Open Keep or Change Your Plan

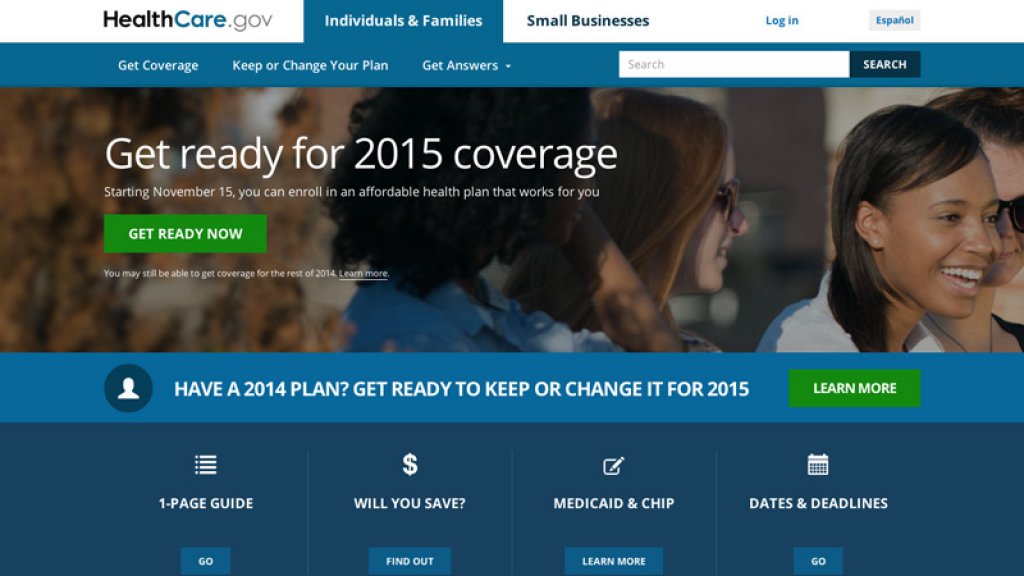(x=310, y=65)
